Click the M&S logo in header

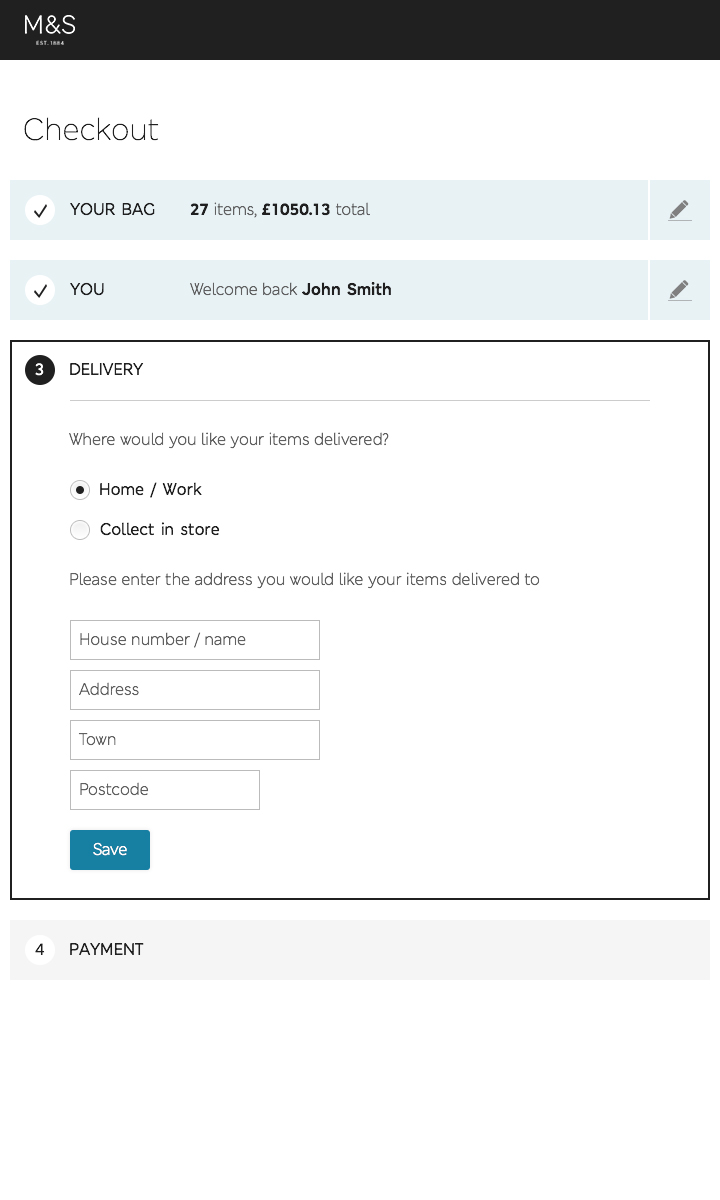click(x=50, y=29)
